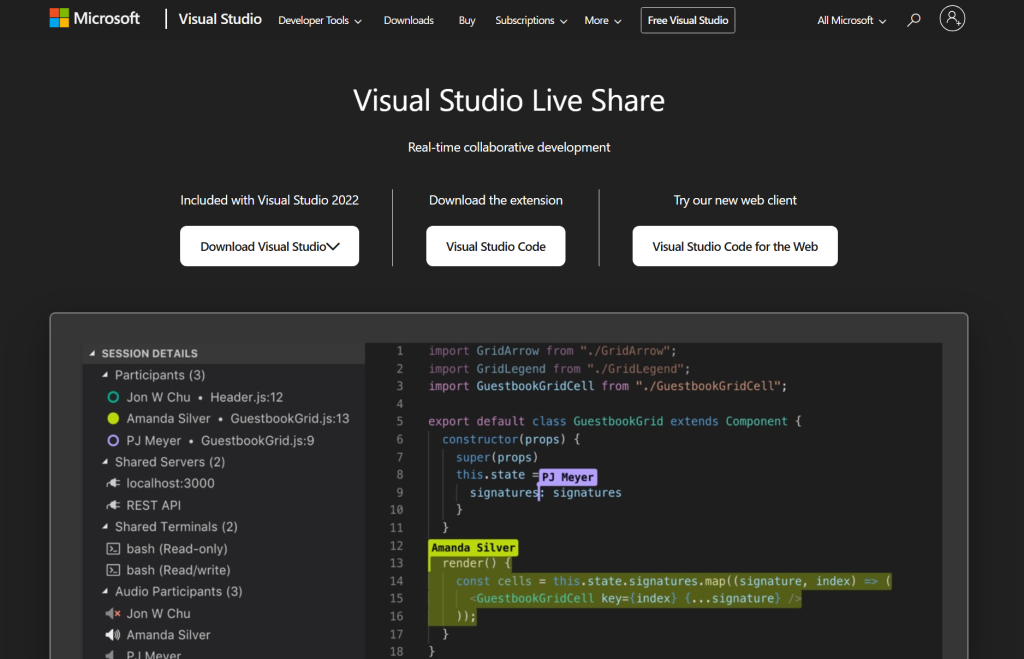Screen dimensions: 1024x659
Task: Click the import GuestbookGridCell code line
Action: click(x=607, y=386)
